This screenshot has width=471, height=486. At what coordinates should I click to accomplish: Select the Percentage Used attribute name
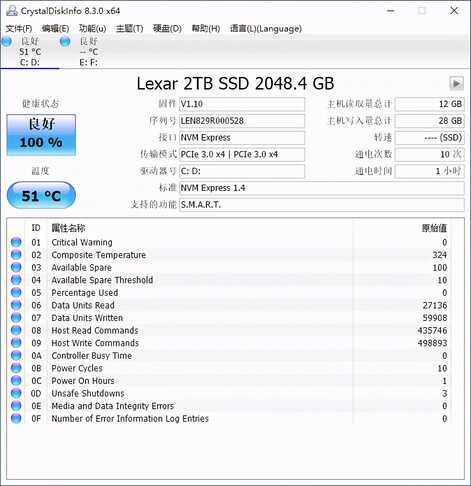(85, 293)
